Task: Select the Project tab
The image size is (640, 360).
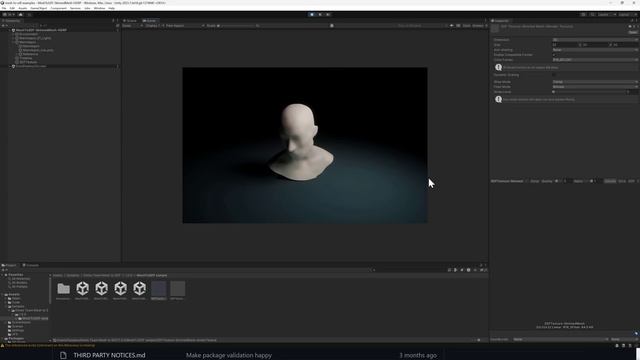Action: (x=9, y=265)
